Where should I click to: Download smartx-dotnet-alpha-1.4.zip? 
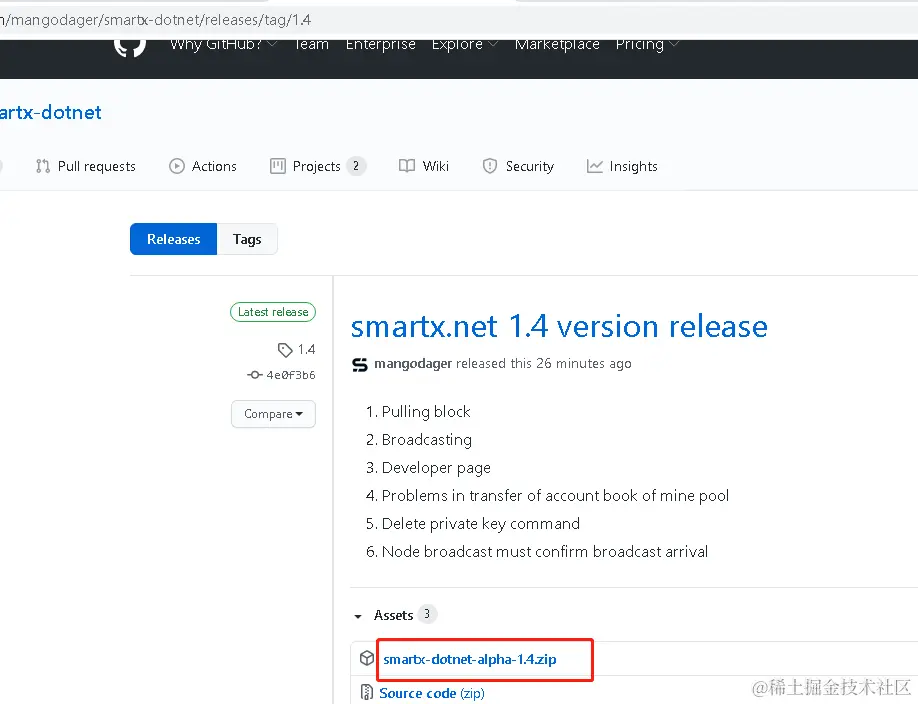470,659
